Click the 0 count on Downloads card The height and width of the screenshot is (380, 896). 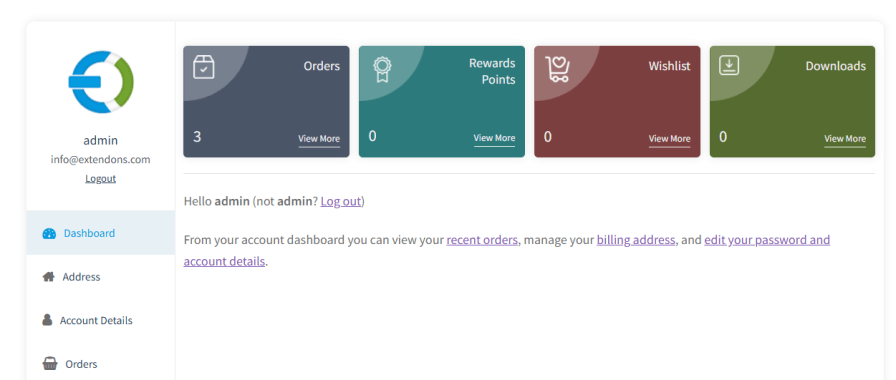tap(723, 137)
